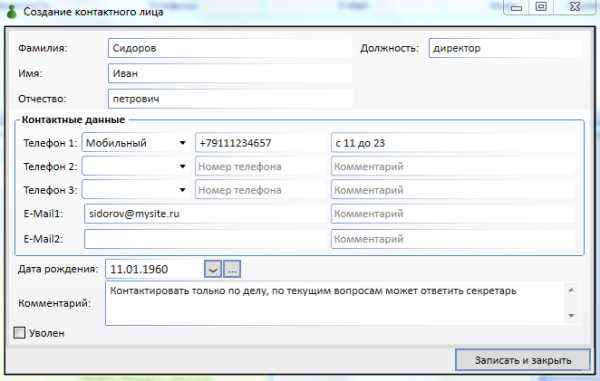Viewport: 600px width, 381px height.
Task: Click Телефон 3 Номер телефона field
Action: (x=261, y=190)
